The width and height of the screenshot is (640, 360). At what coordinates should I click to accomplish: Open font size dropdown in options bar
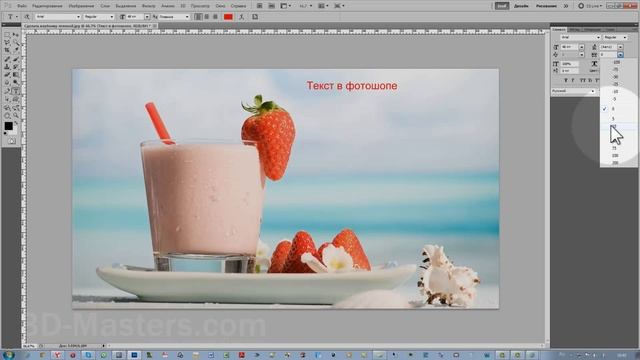pos(147,17)
